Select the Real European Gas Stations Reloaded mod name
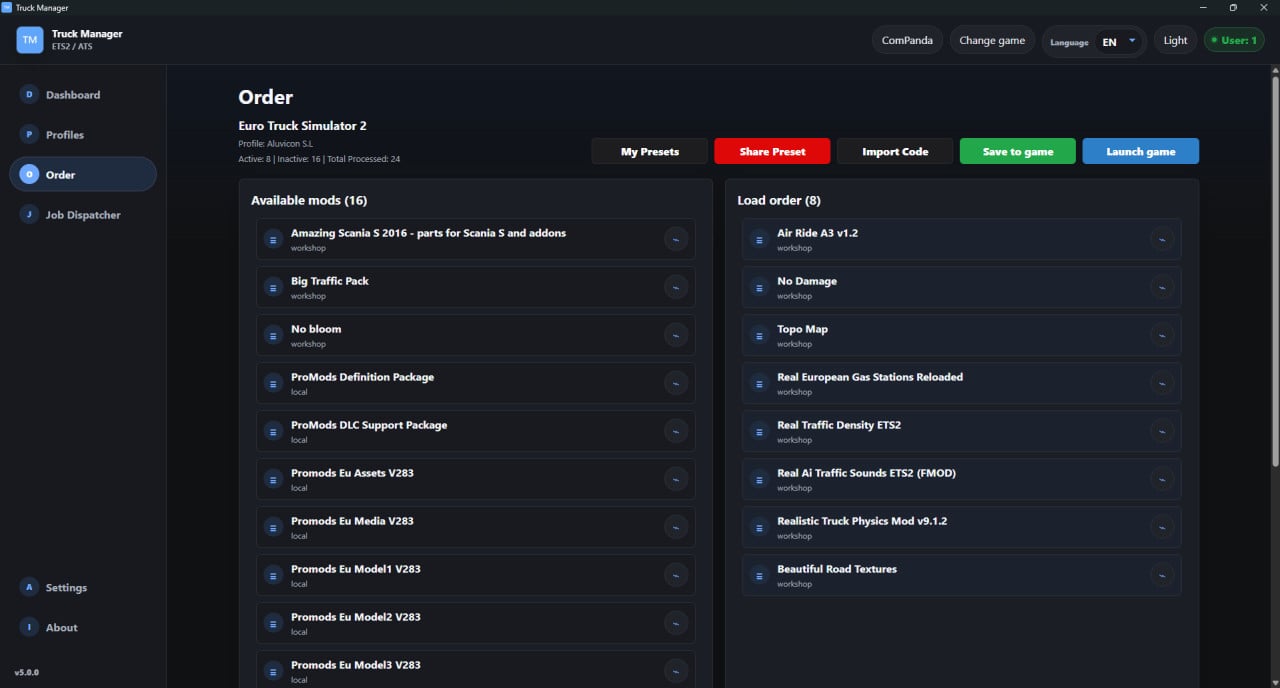The height and width of the screenshot is (688, 1280). 870,377
